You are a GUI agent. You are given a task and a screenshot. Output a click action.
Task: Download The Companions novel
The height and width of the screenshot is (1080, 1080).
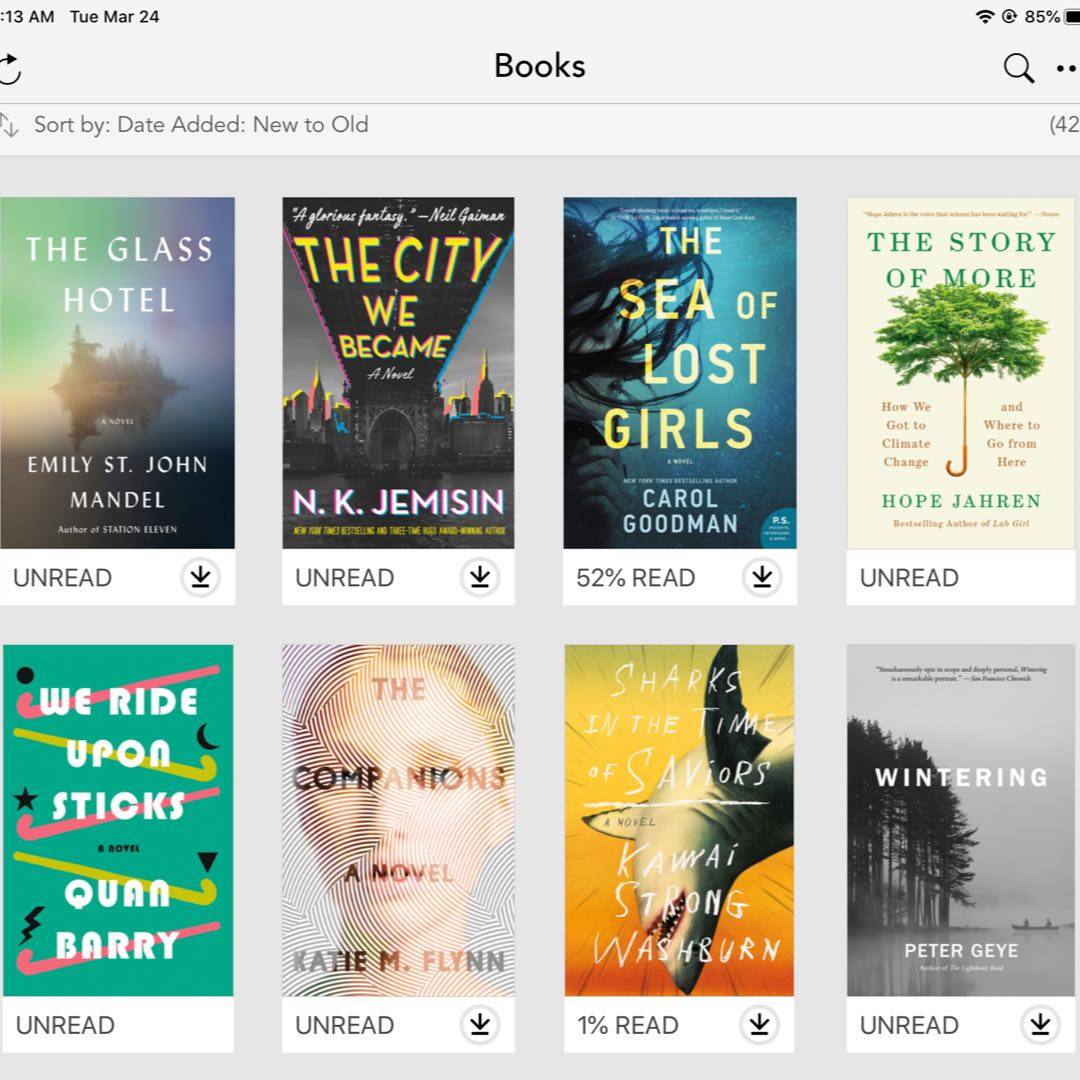point(480,1024)
